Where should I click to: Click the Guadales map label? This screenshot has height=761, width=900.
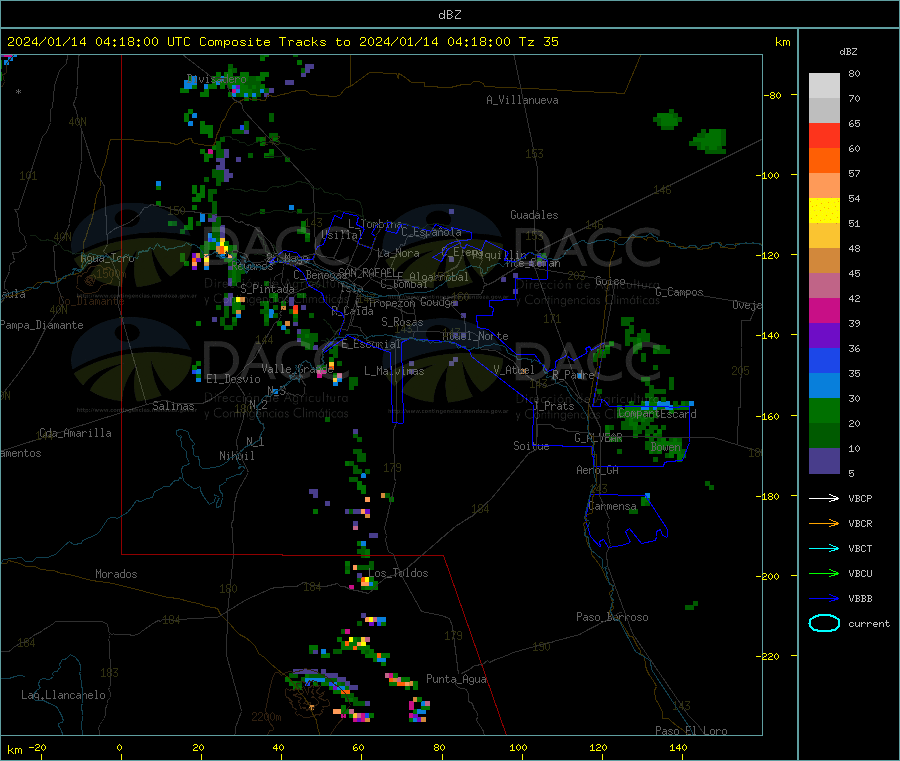[534, 215]
